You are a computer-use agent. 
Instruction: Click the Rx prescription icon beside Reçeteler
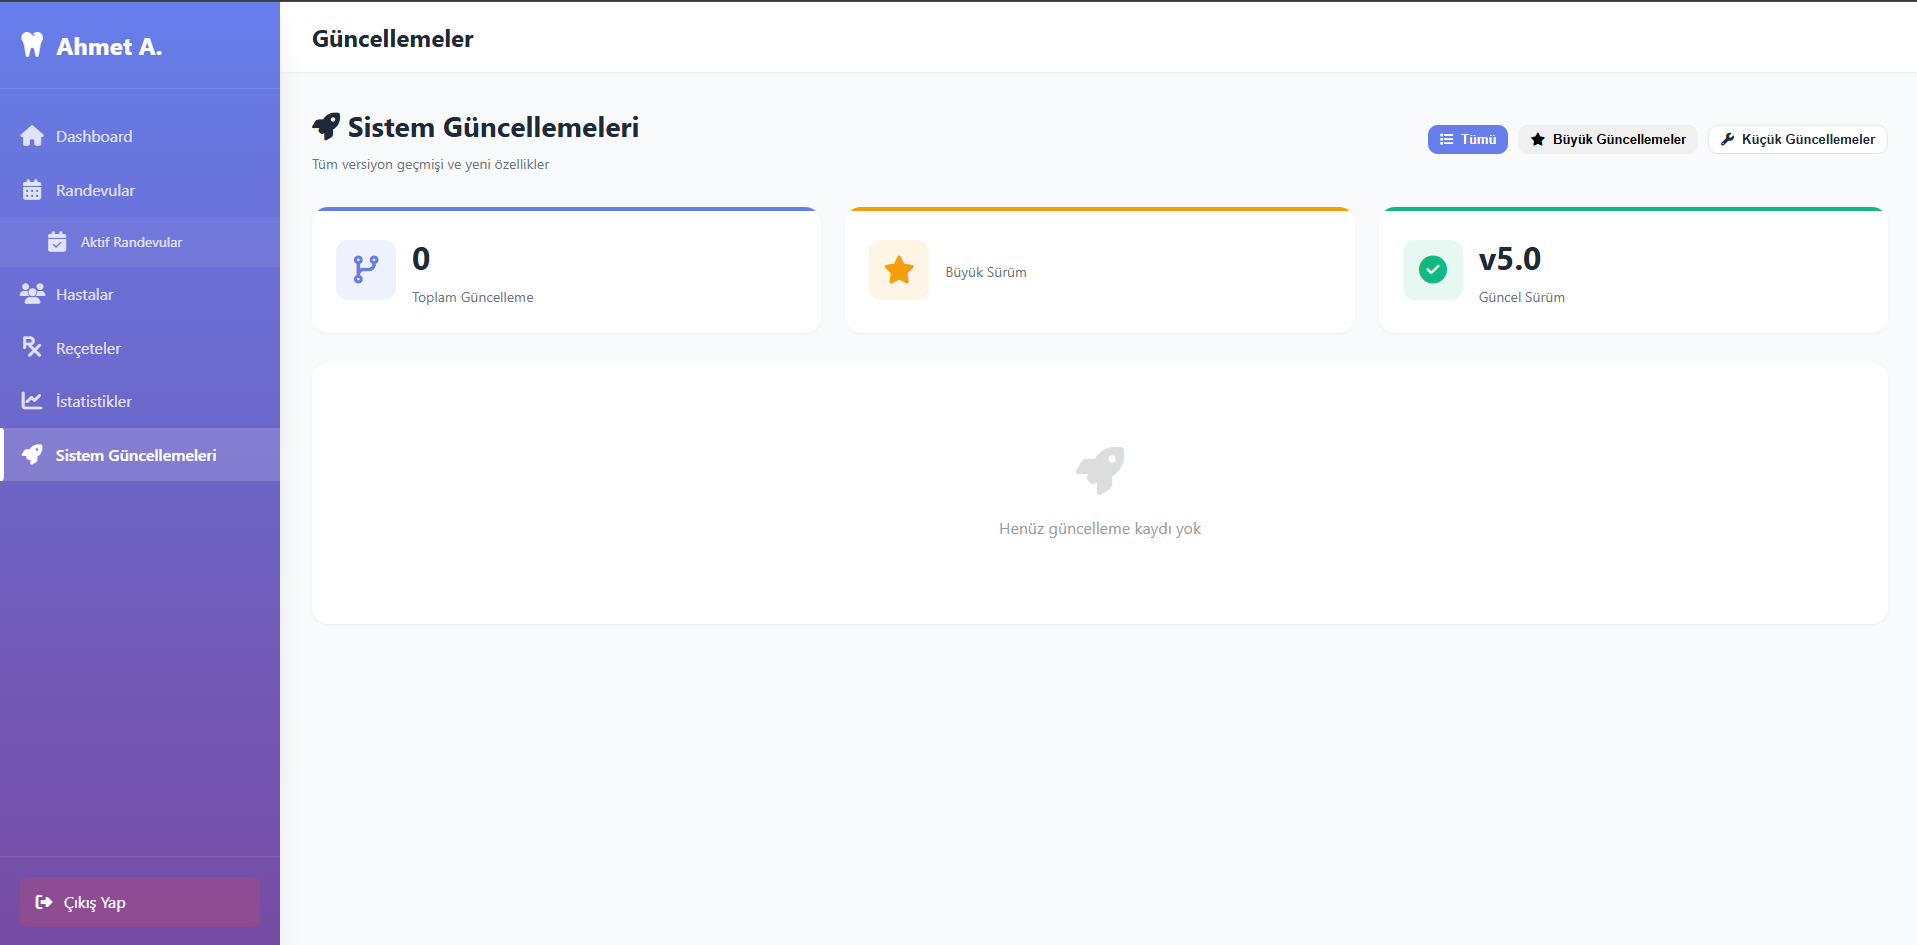(x=32, y=347)
